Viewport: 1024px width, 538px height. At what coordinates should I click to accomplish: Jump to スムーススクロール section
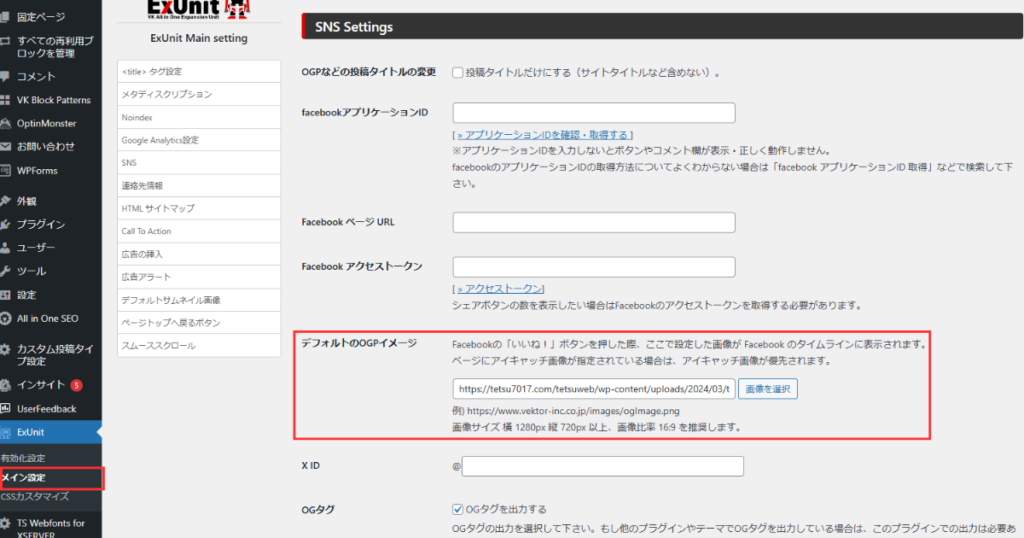click(199, 346)
